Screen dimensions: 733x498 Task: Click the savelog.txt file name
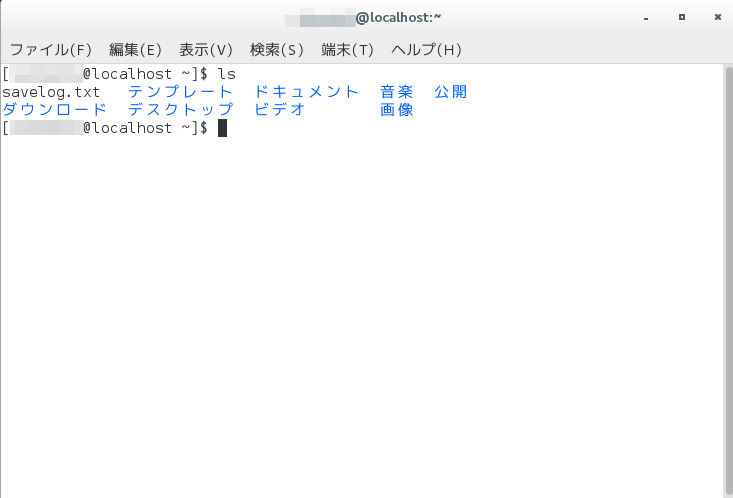pyautogui.click(x=51, y=92)
